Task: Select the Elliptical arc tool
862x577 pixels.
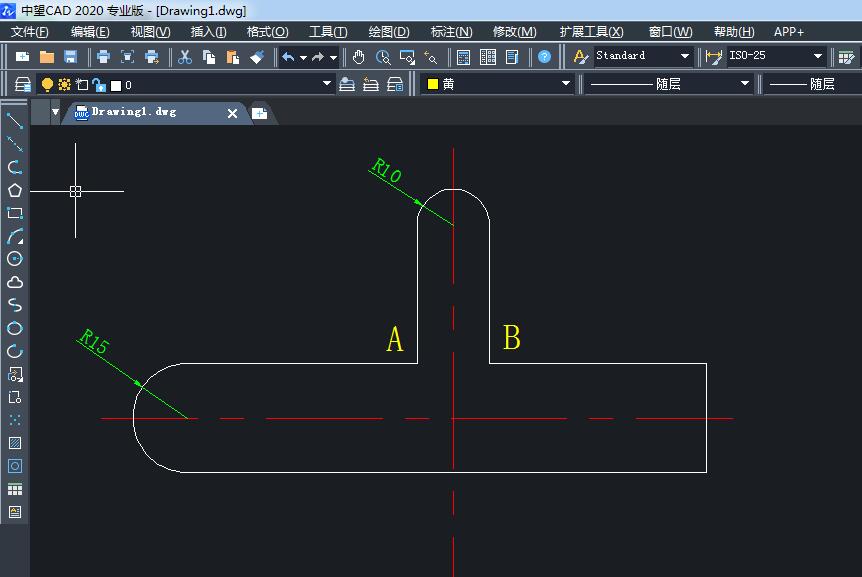Action: (x=15, y=351)
